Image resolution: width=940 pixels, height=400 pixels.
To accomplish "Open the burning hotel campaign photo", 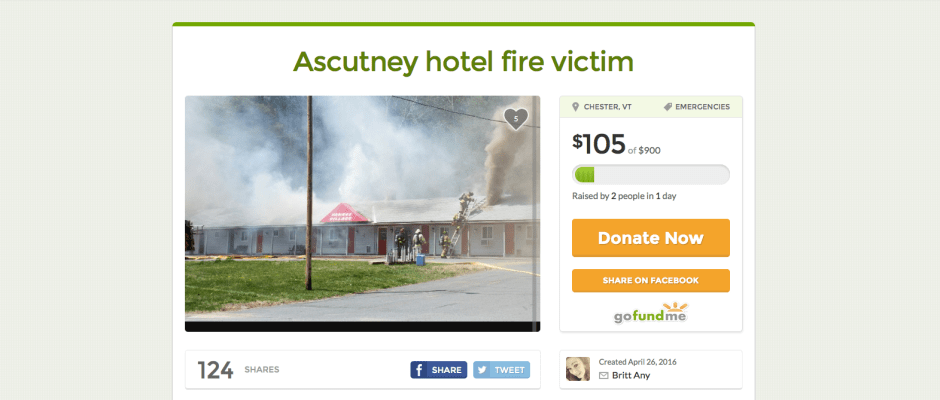I will (362, 213).
